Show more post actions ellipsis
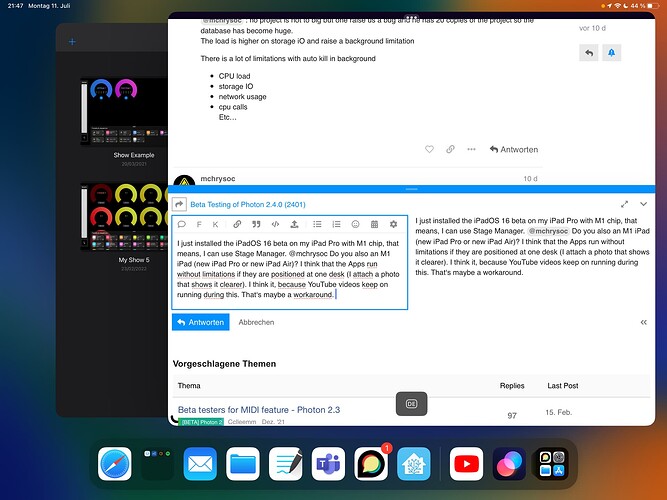The width and height of the screenshot is (667, 500). 471,149
